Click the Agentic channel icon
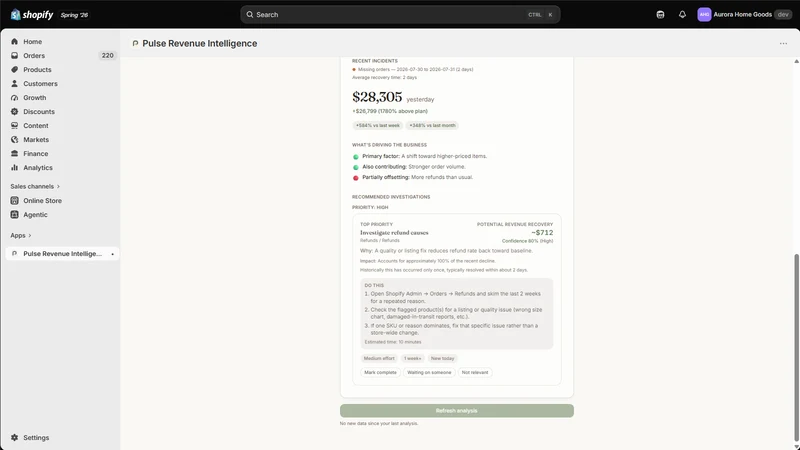800x450 pixels. pyautogui.click(x=14, y=215)
